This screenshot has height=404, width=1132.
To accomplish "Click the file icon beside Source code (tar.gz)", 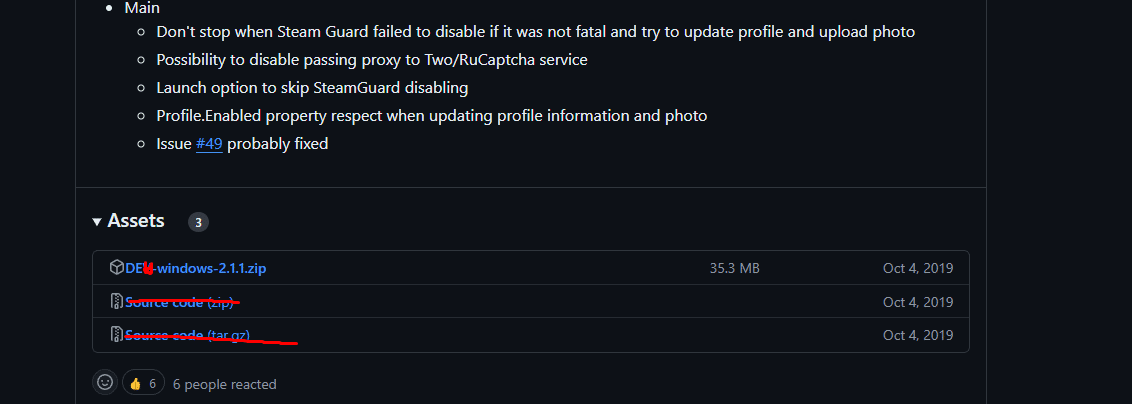I will (x=116, y=335).
